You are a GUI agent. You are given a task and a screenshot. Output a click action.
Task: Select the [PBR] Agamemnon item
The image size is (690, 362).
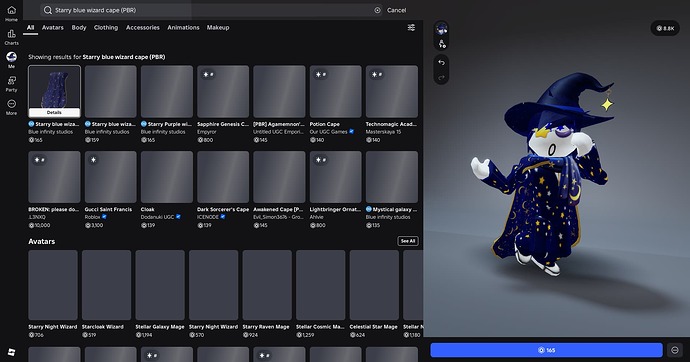click(x=279, y=91)
